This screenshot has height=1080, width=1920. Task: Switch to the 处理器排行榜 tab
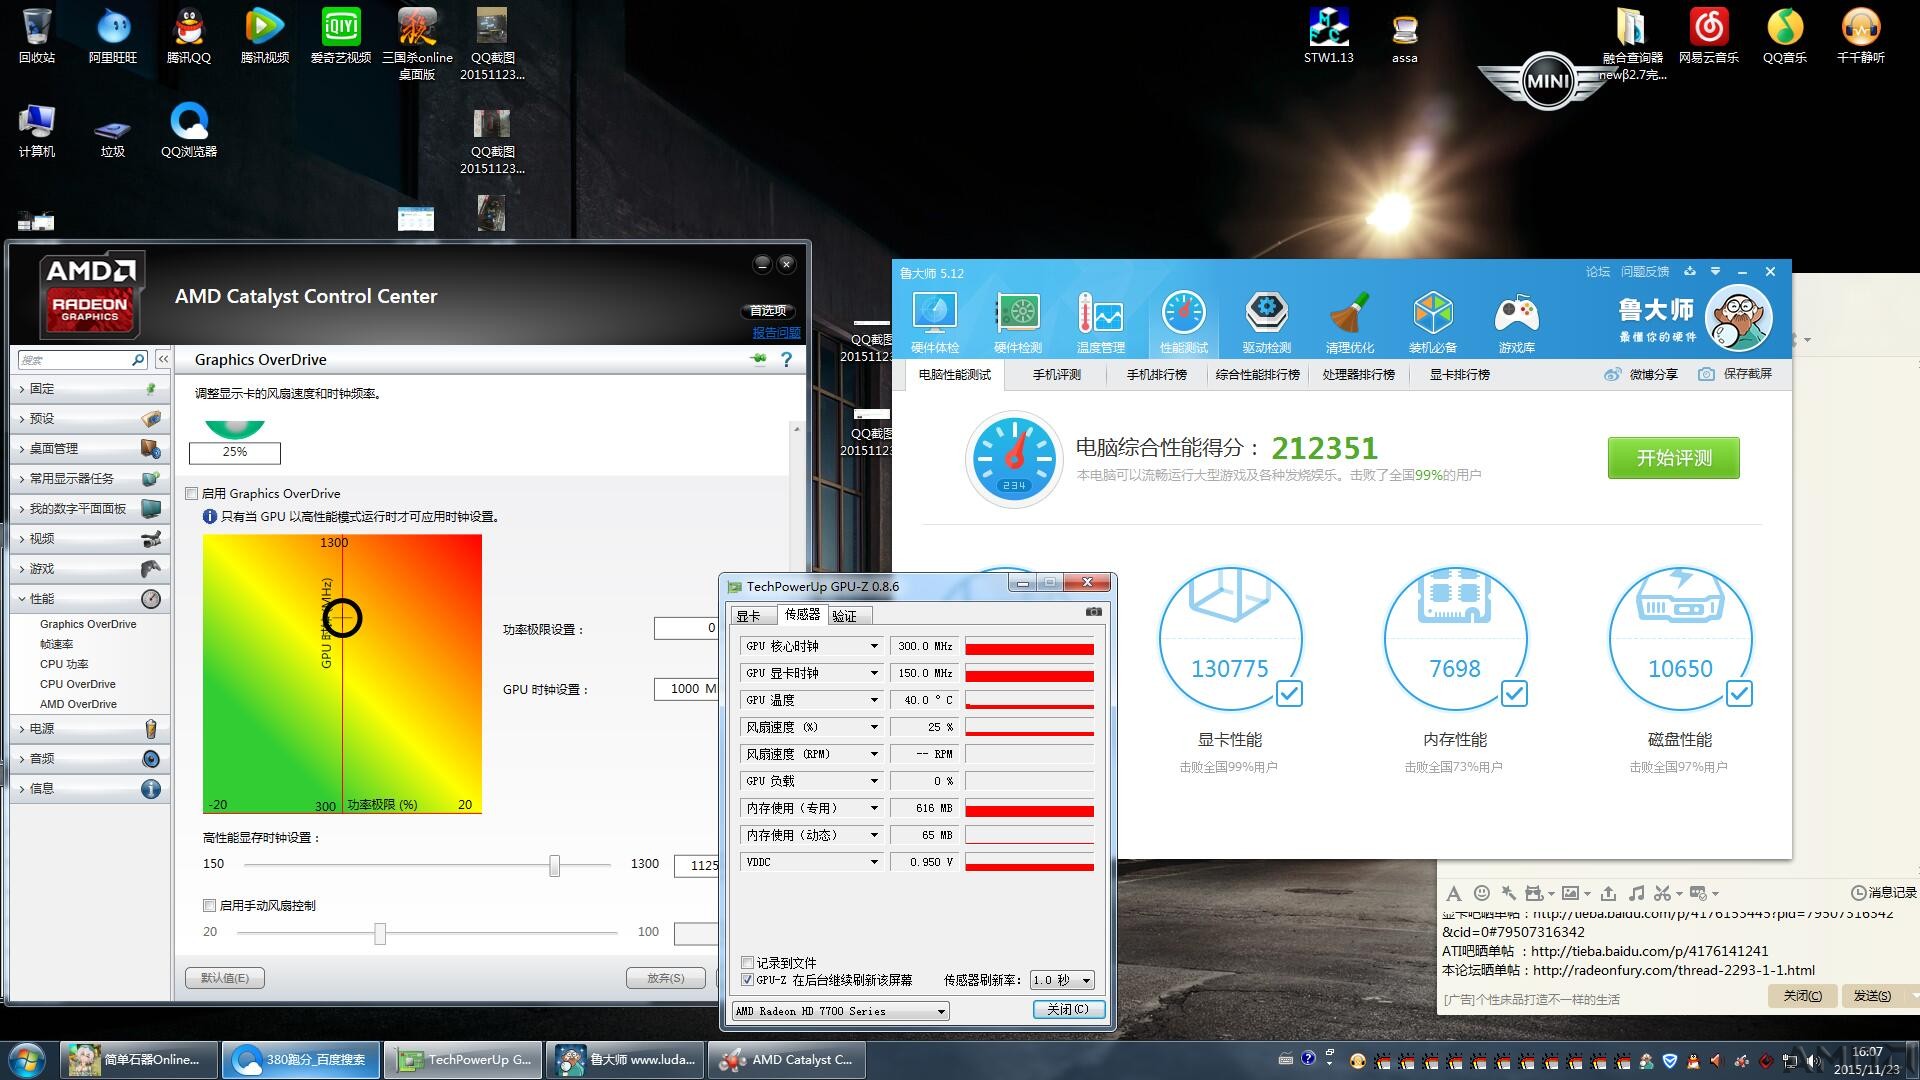[x=1358, y=374]
